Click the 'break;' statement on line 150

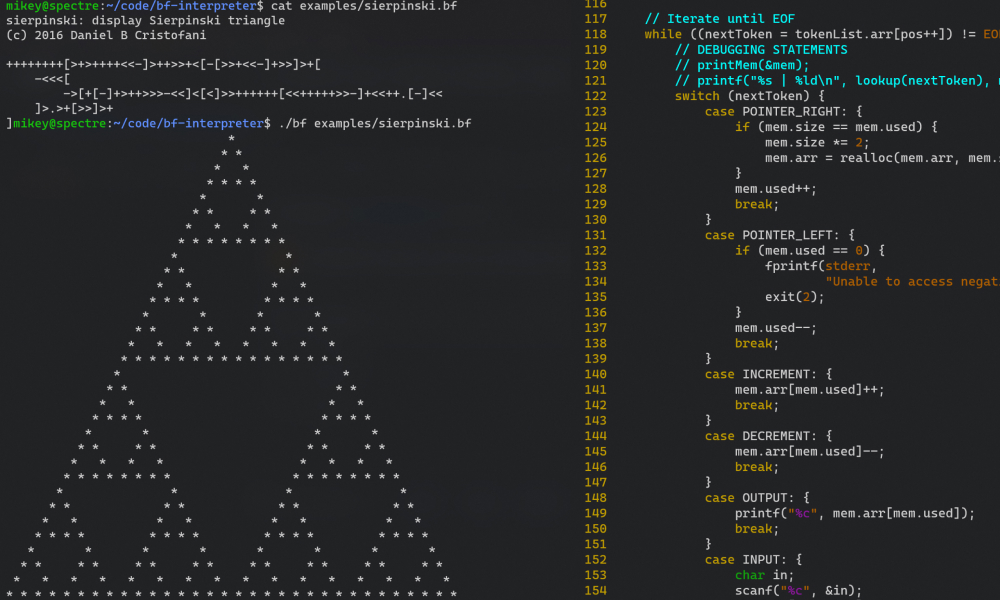point(757,529)
